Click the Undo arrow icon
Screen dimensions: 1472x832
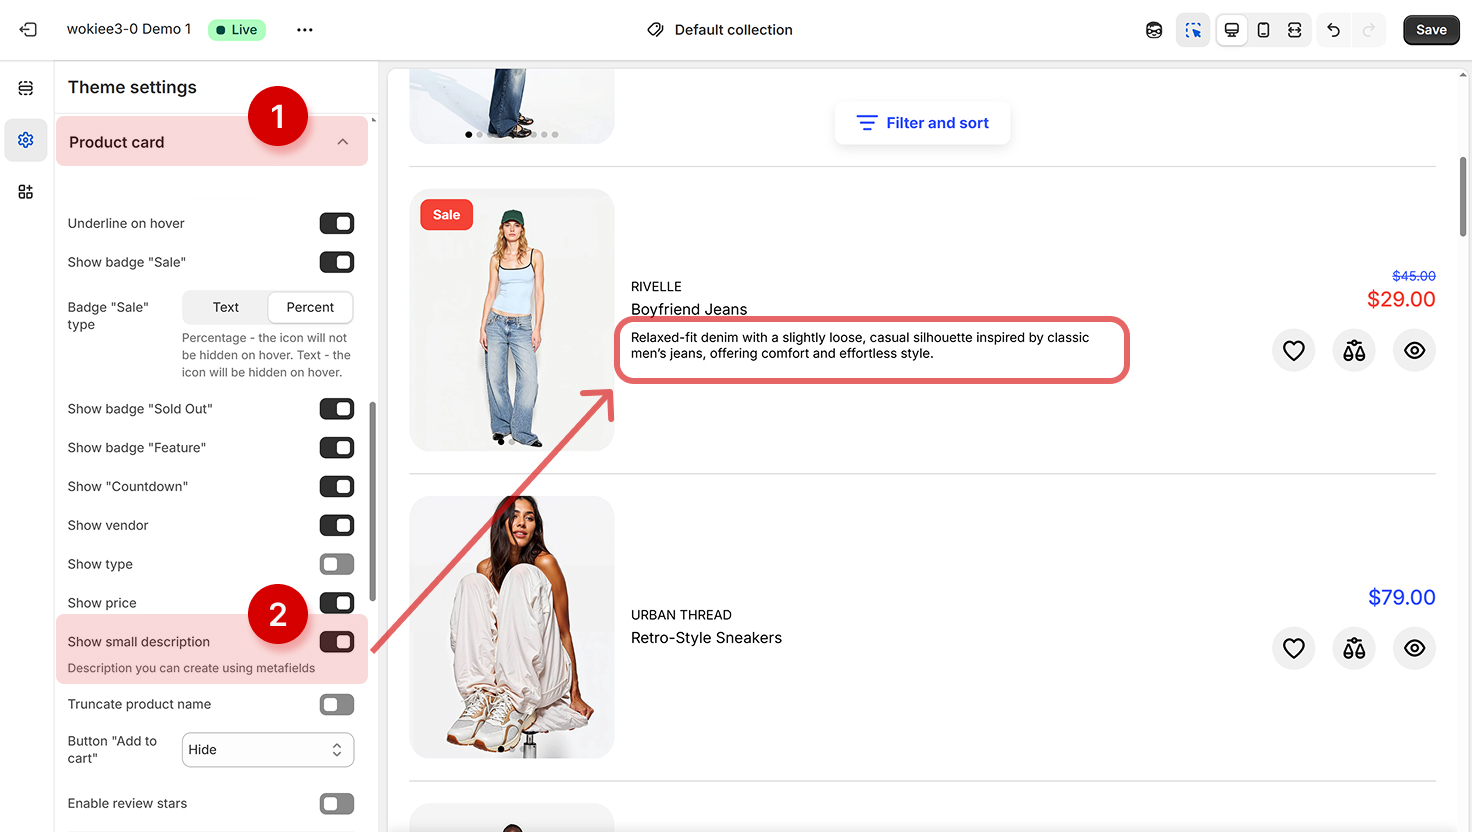[1333, 30]
